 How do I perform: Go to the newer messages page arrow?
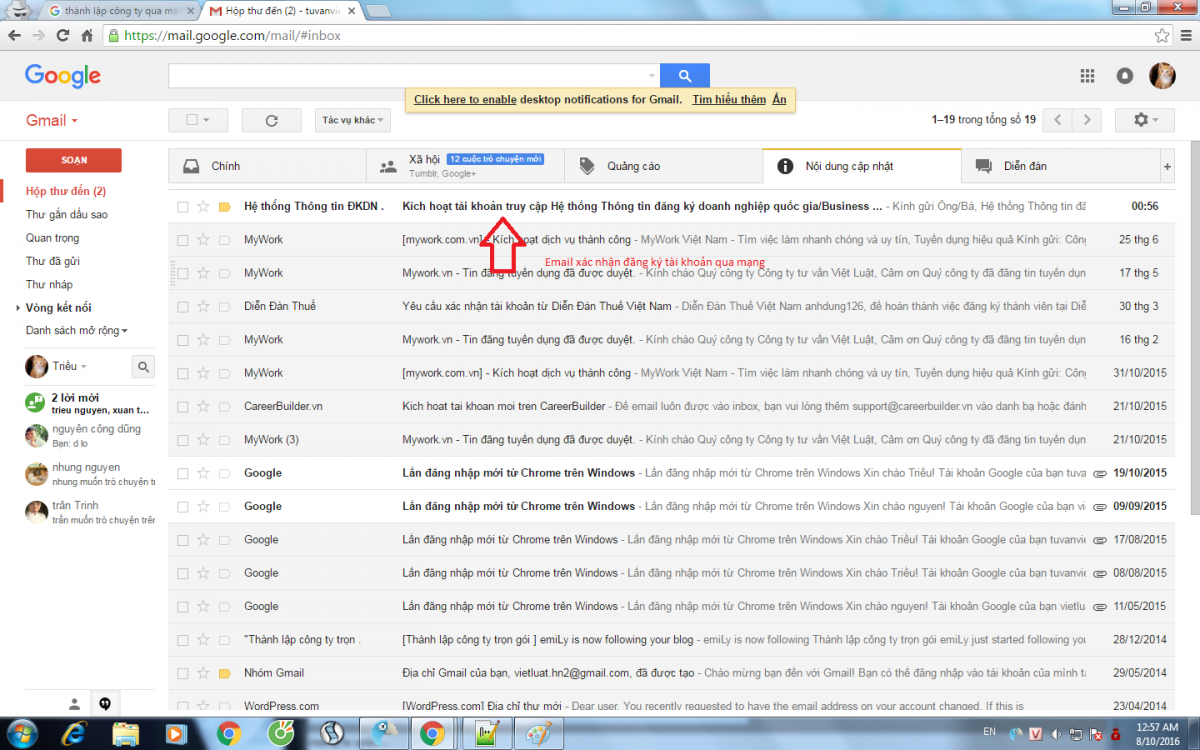[1058, 120]
